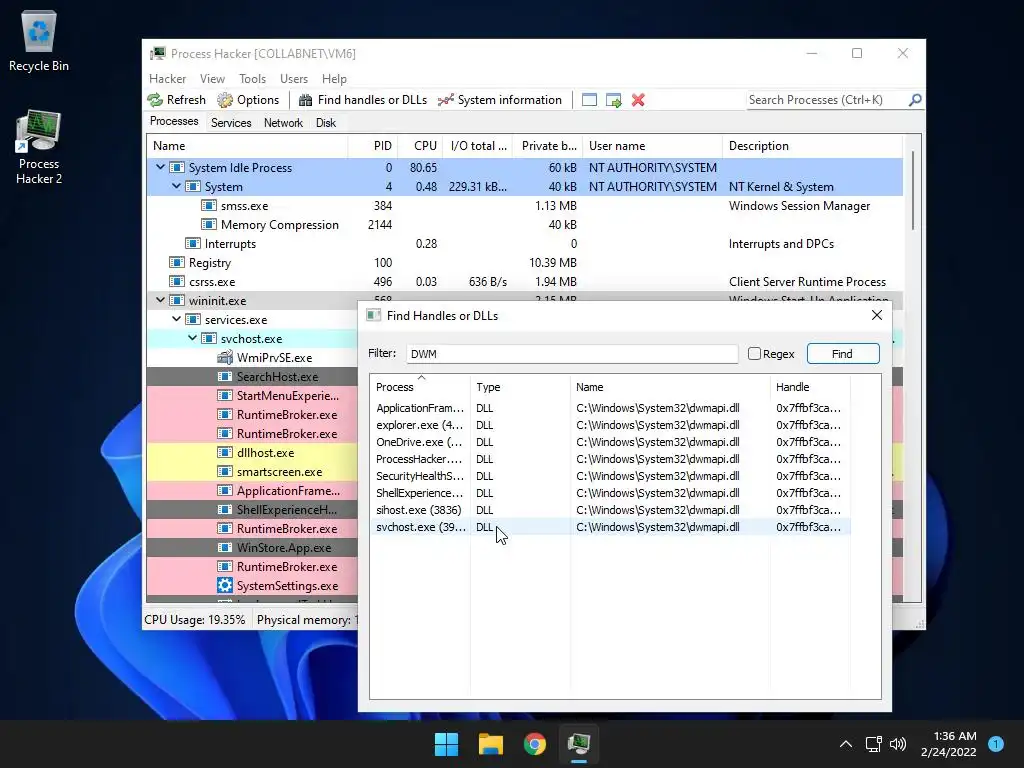Sort results by Process column header
This screenshot has height=768, width=1024.
coord(420,387)
